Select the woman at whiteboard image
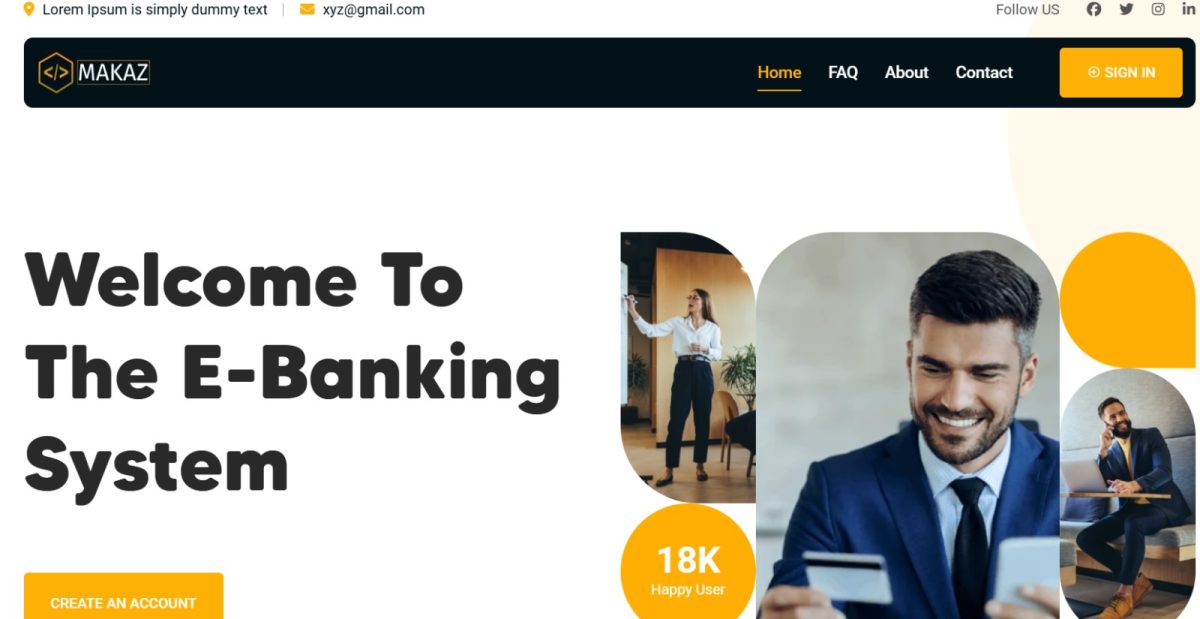 pos(688,367)
